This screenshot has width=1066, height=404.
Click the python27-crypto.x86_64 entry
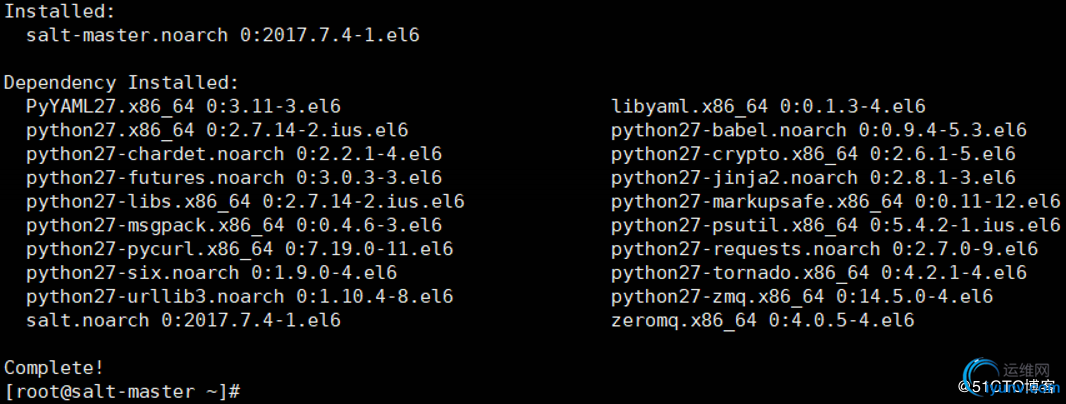point(813,154)
